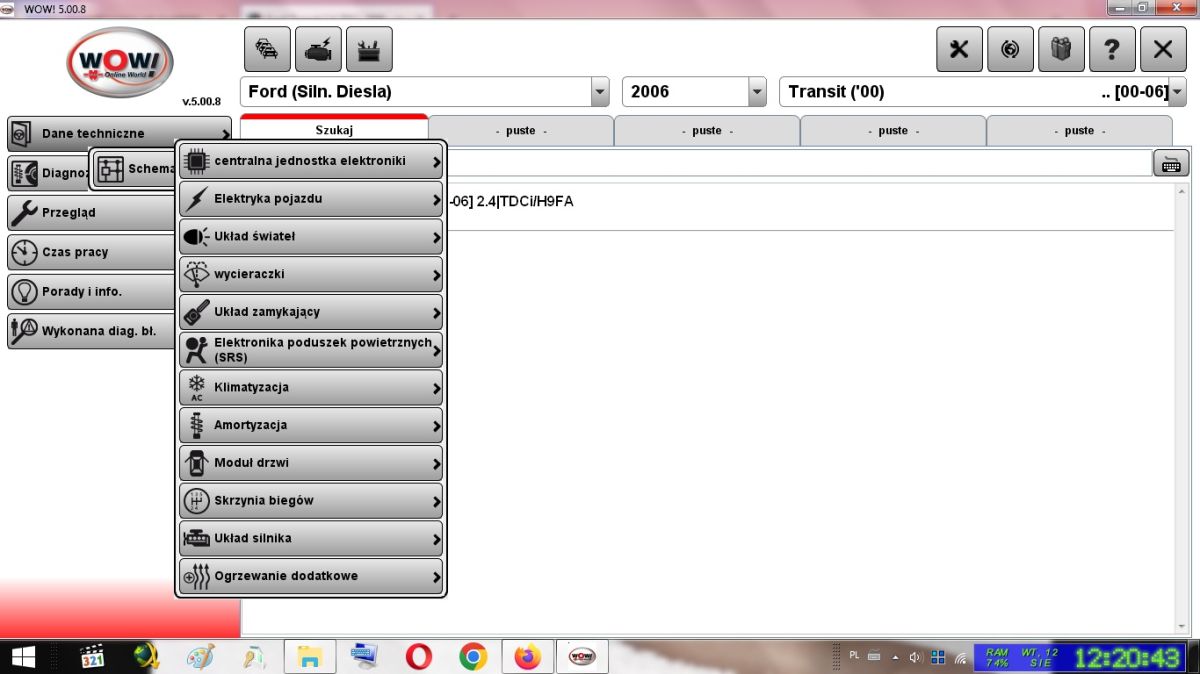Click the PL language indicator in tray

tap(854, 655)
